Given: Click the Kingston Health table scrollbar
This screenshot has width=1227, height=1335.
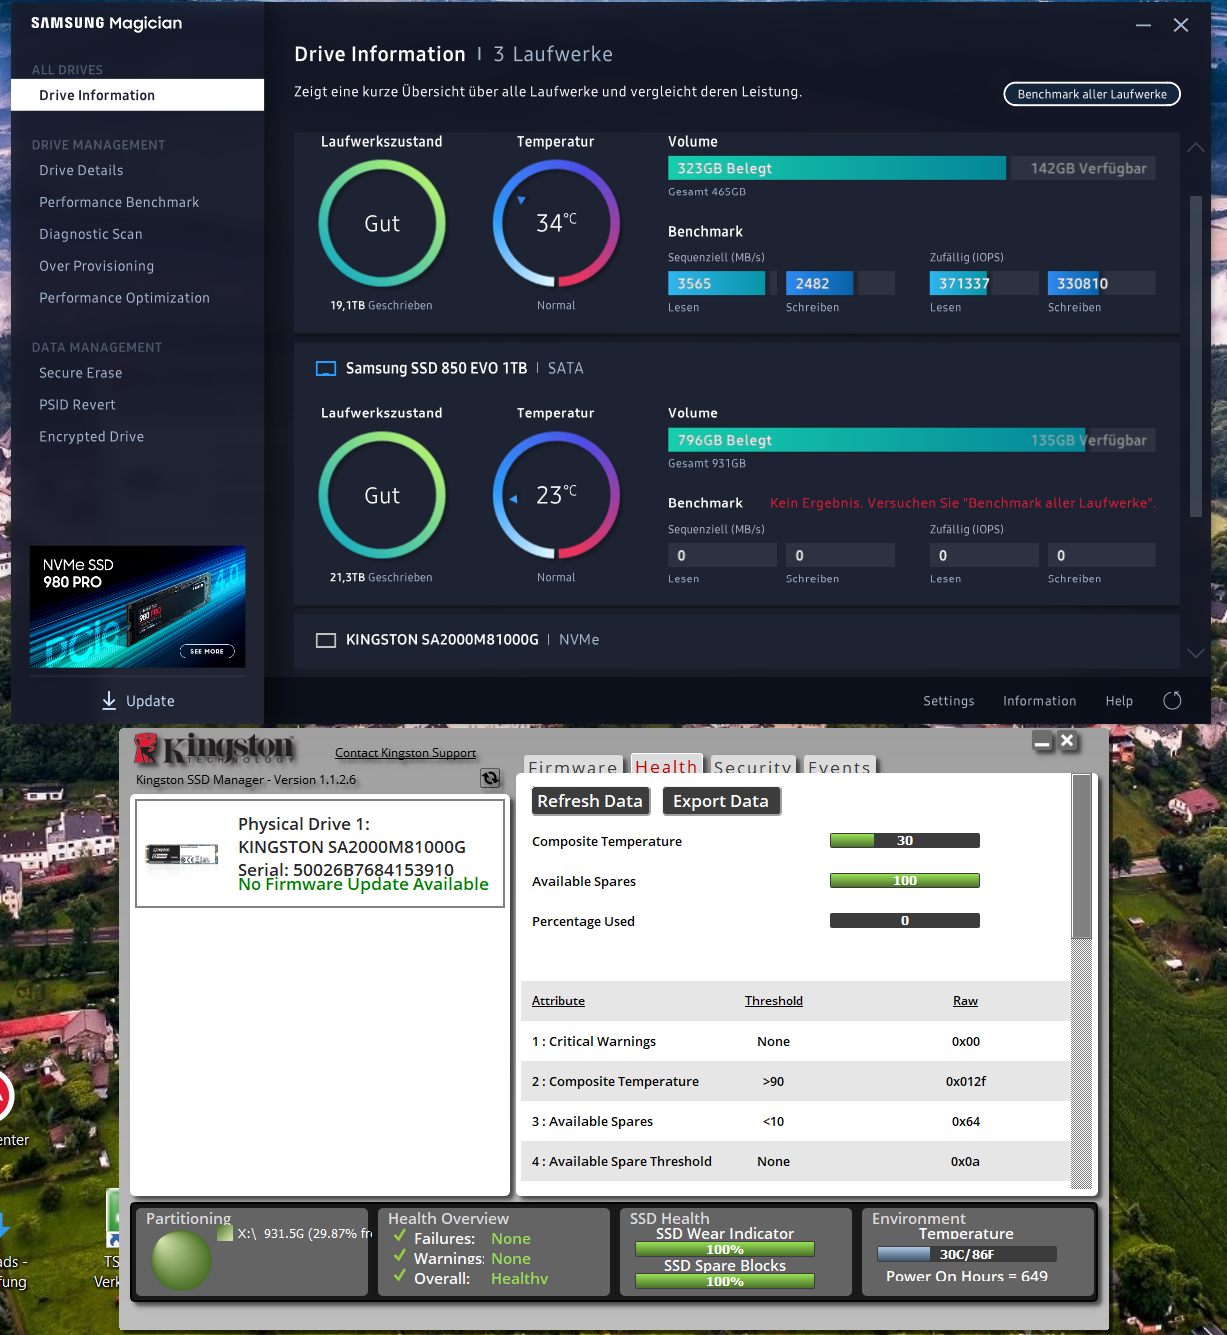Looking at the screenshot, I should [1081, 857].
